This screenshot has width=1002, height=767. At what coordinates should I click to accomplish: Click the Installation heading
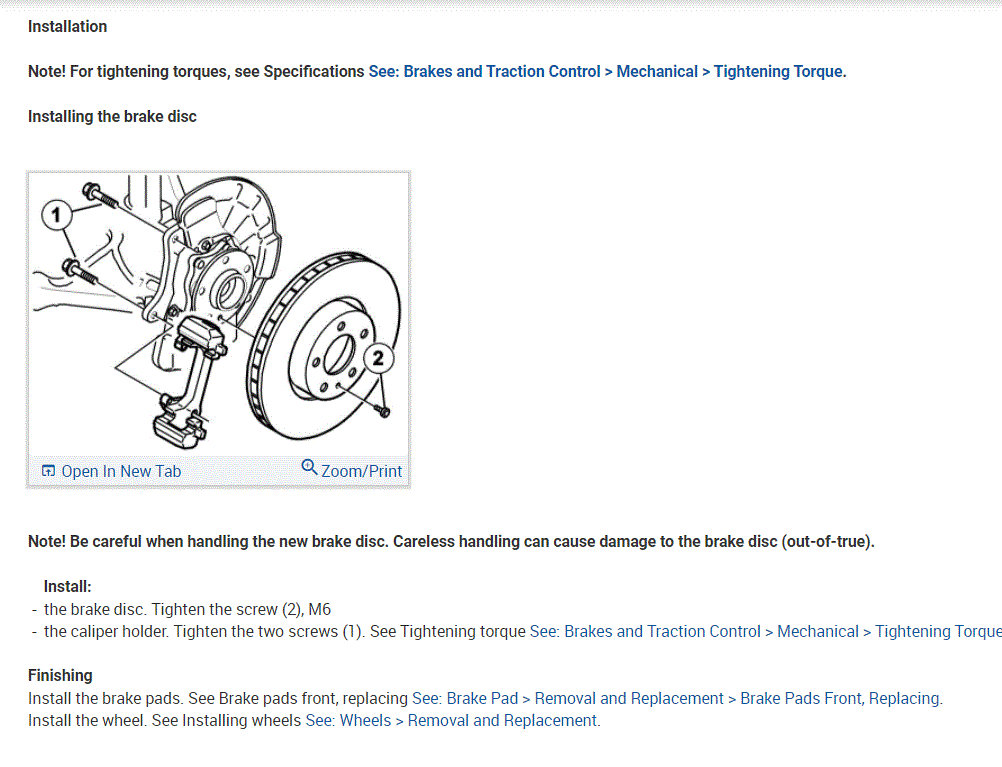pyautogui.click(x=68, y=27)
